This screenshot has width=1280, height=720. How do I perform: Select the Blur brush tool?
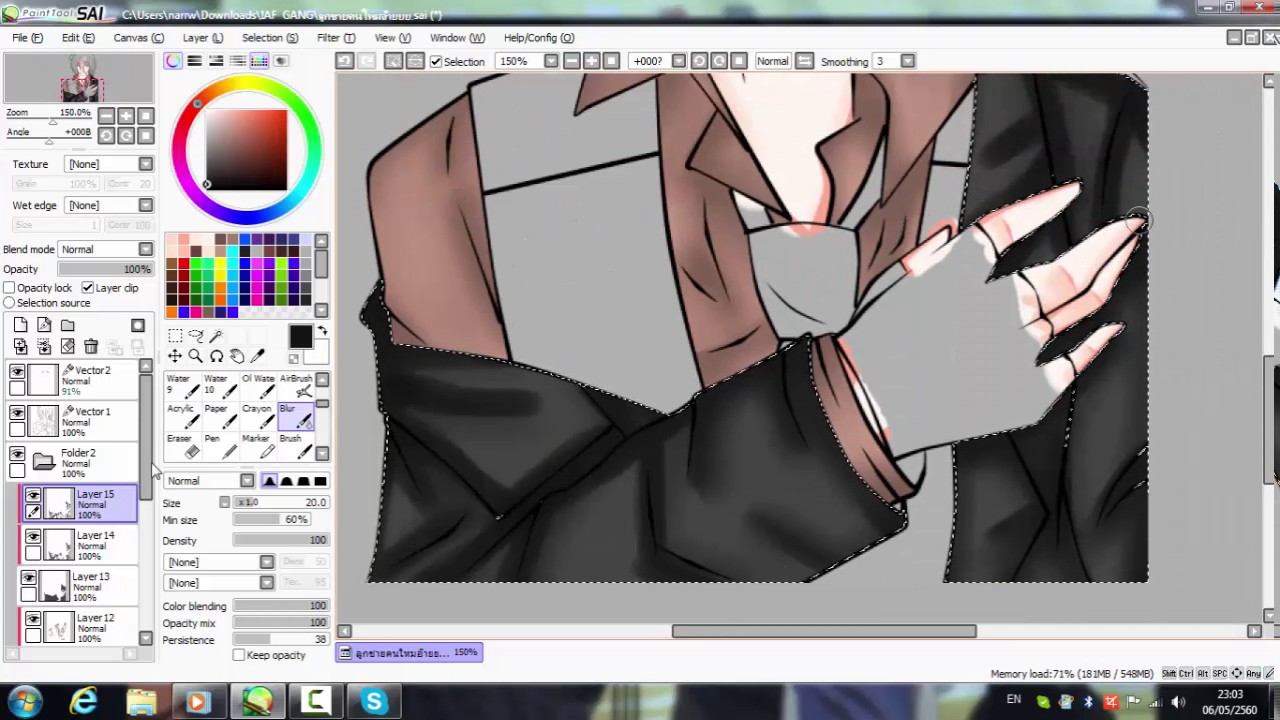[x=296, y=416]
